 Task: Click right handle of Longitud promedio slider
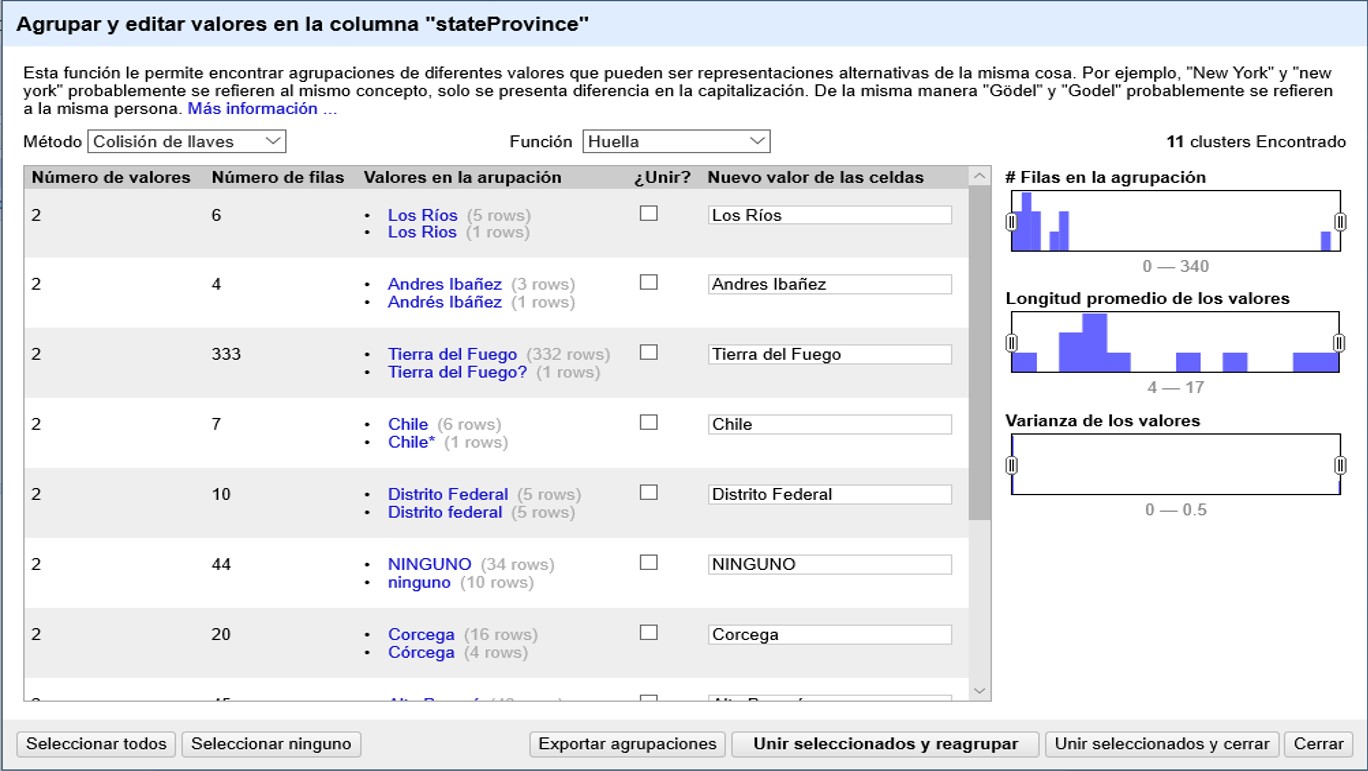(x=1340, y=343)
